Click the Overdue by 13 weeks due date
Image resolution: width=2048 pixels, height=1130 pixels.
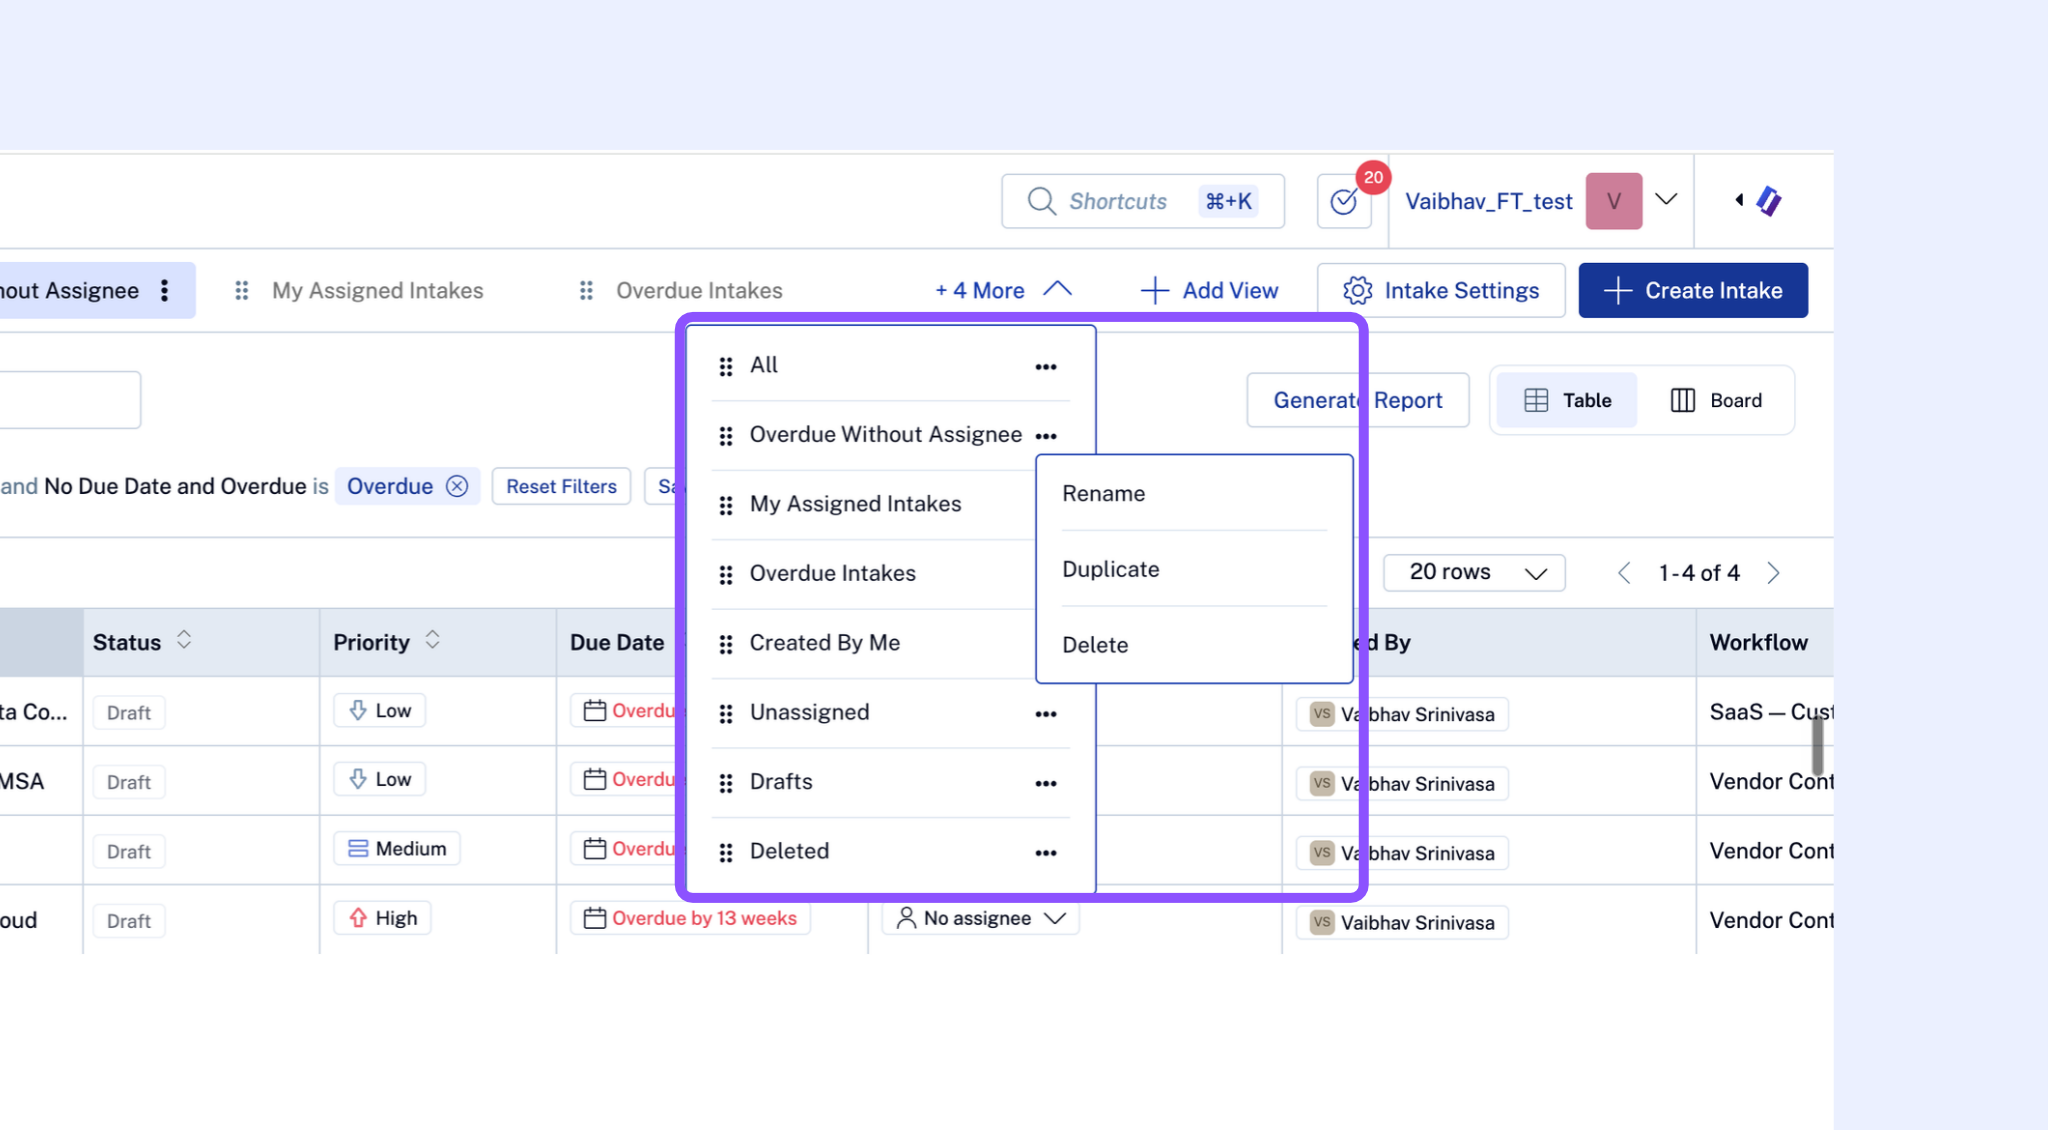690,918
